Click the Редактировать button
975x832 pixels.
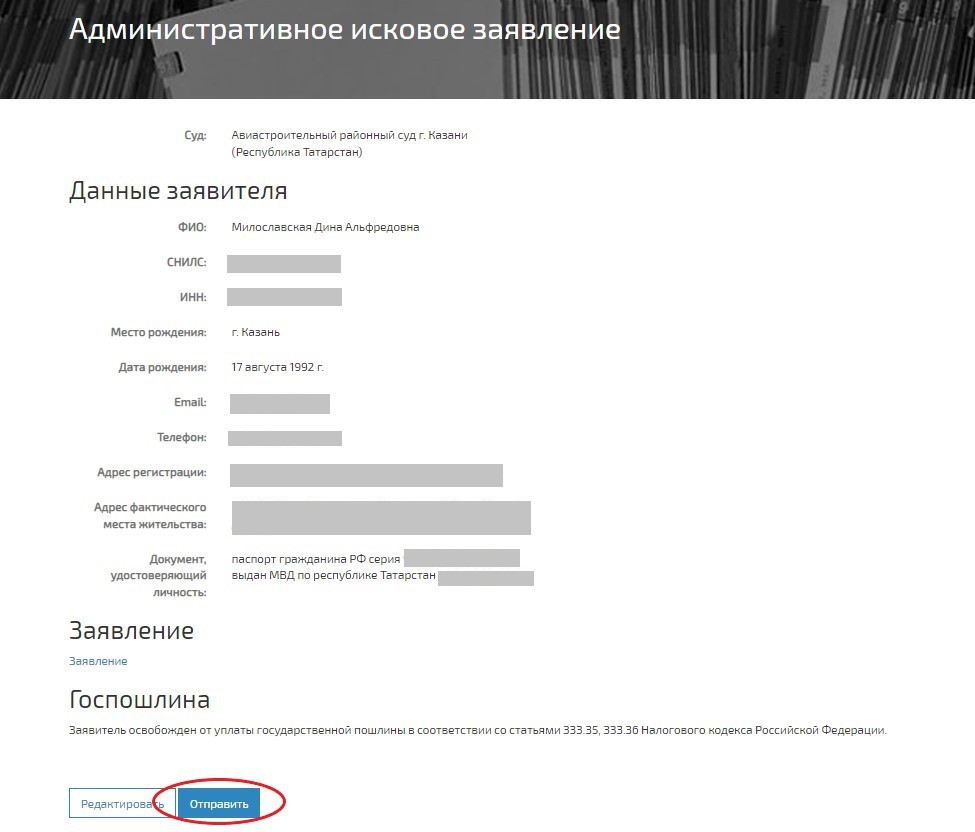(122, 803)
